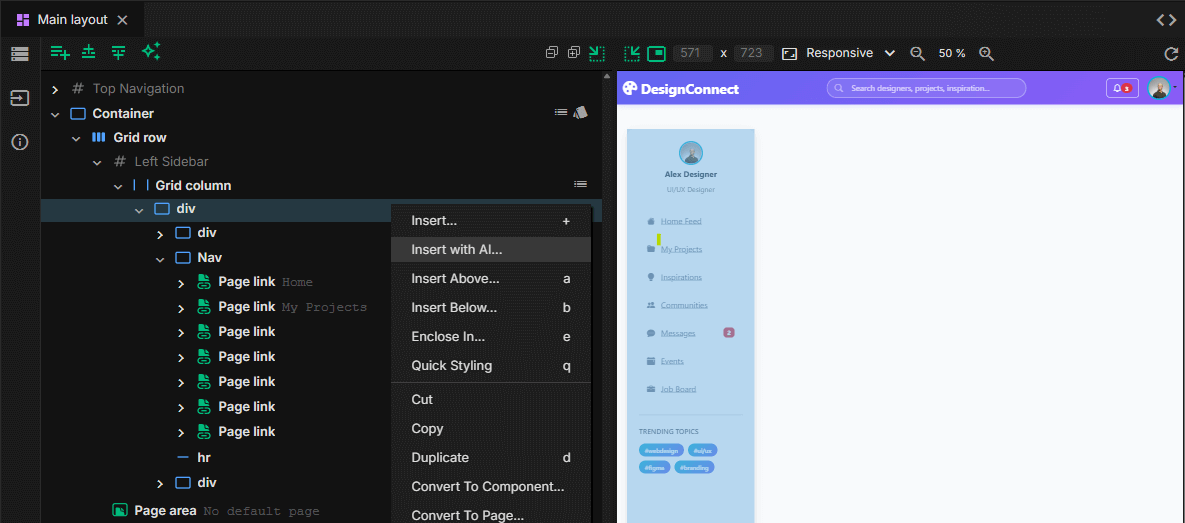Zoom in the preview with magnifier plus
Image resolution: width=1185 pixels, height=523 pixels.
pos(986,53)
